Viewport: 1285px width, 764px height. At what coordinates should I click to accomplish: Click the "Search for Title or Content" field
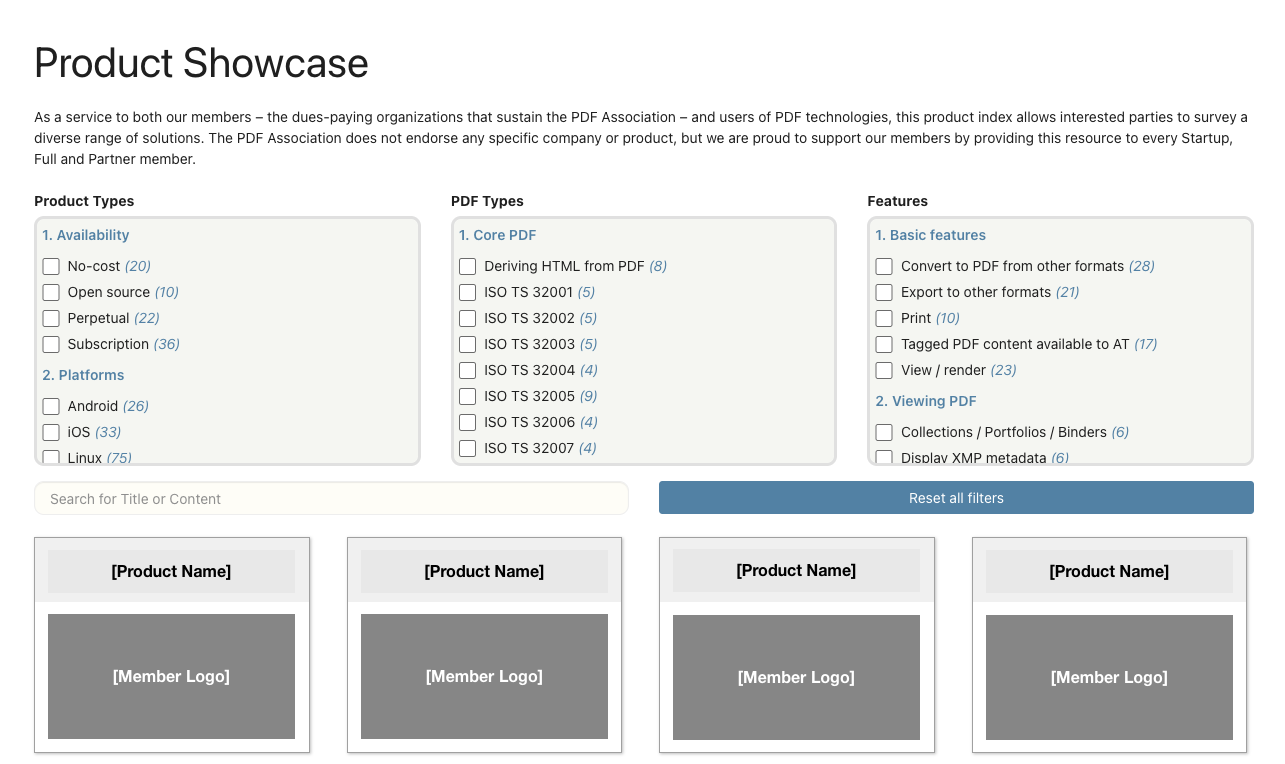(331, 498)
